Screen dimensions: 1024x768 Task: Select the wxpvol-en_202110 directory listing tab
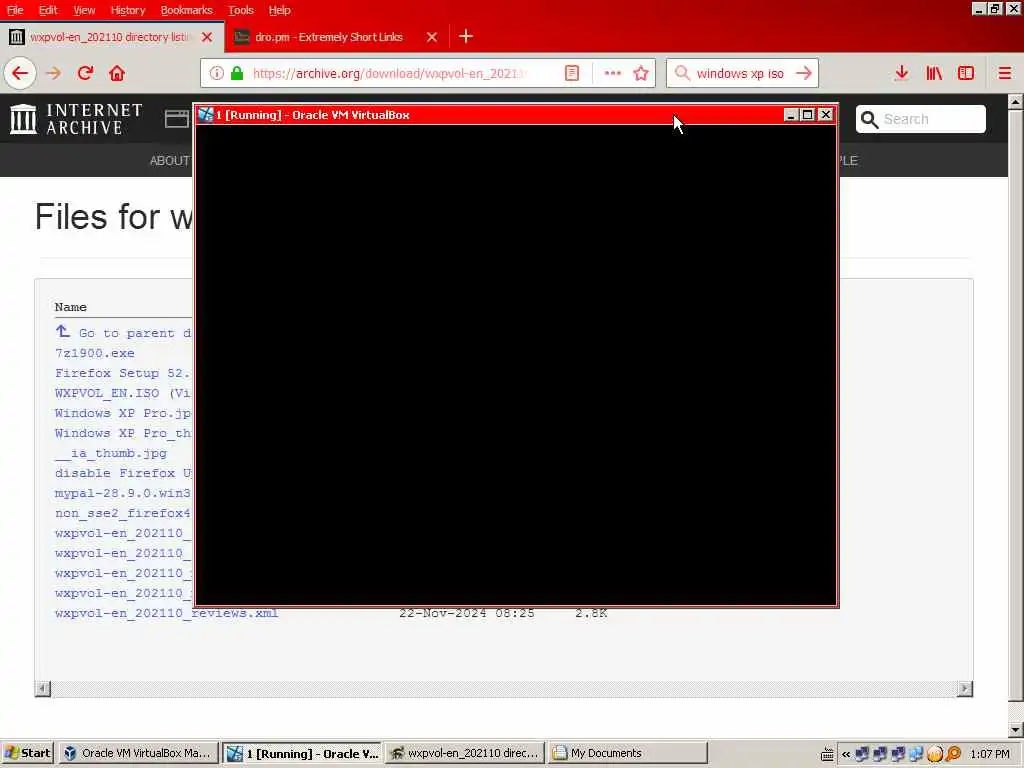coord(110,37)
